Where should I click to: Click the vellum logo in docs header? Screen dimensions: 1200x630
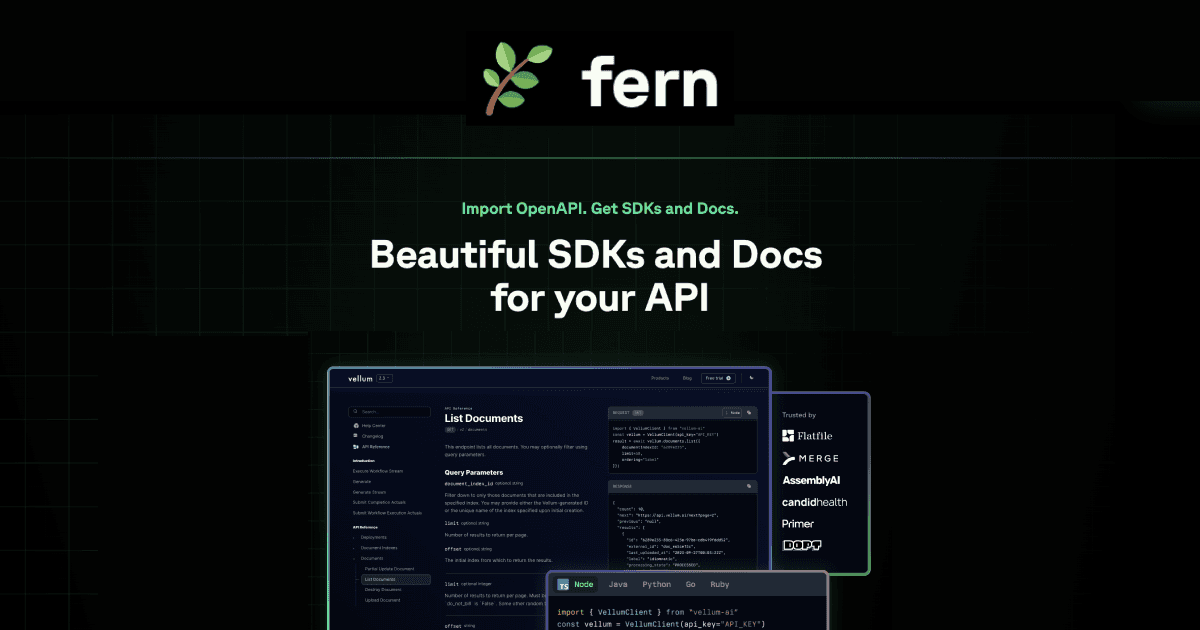360,379
